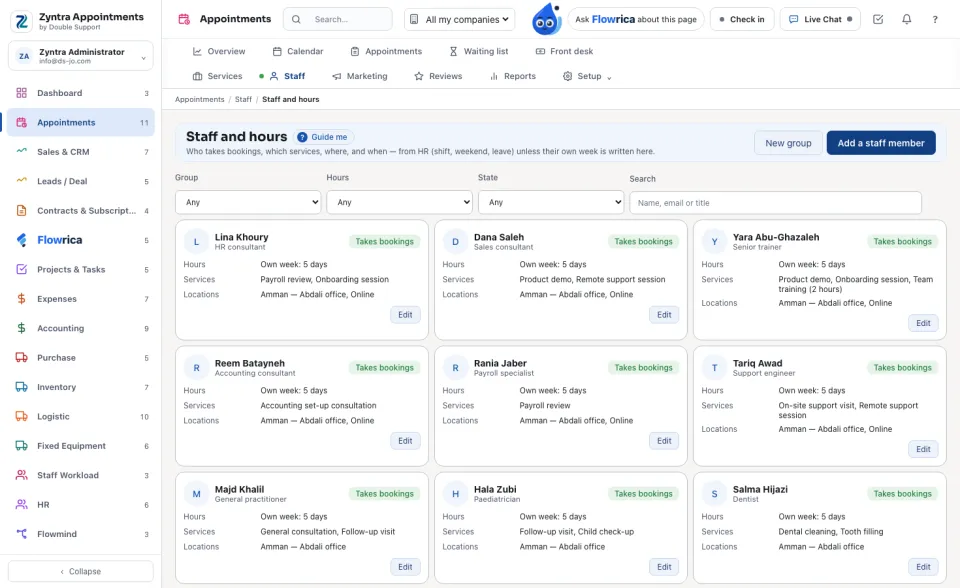
Task: Click the top Search box
Action: 338,19
